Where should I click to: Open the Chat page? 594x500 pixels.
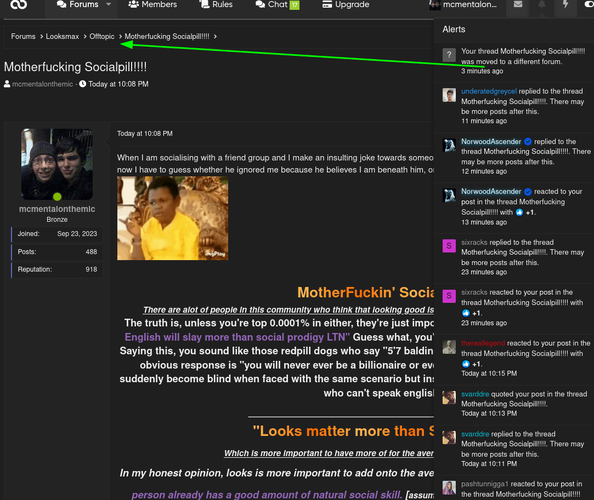point(272,5)
